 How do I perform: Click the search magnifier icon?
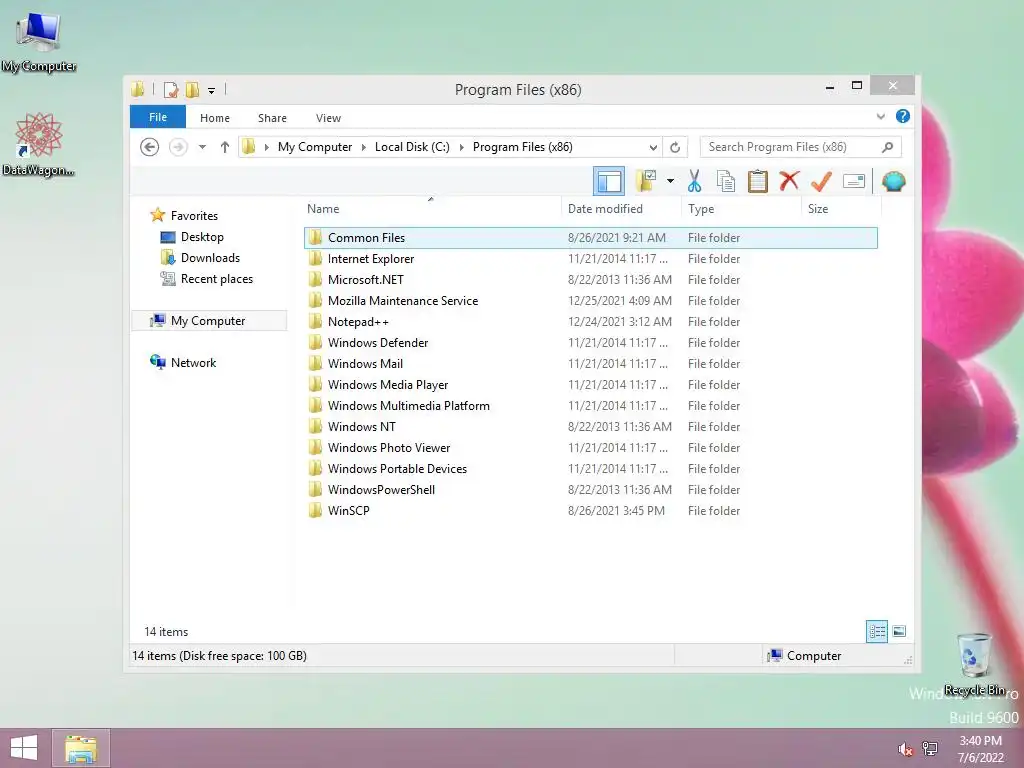click(x=887, y=147)
